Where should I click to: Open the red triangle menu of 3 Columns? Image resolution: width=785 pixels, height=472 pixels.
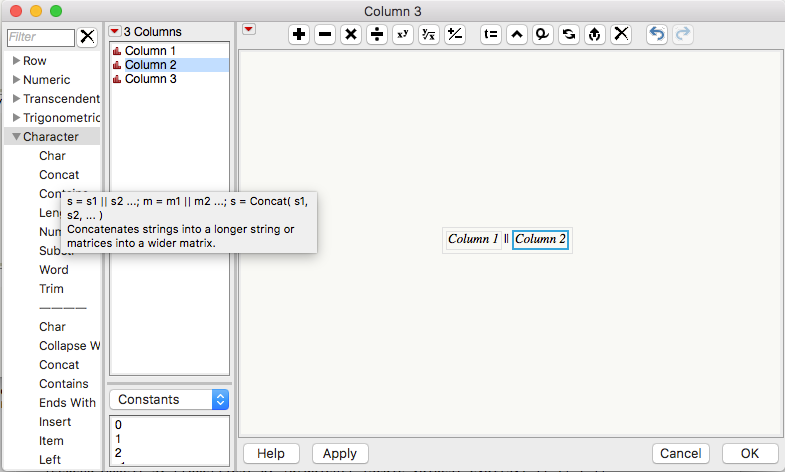coord(115,32)
